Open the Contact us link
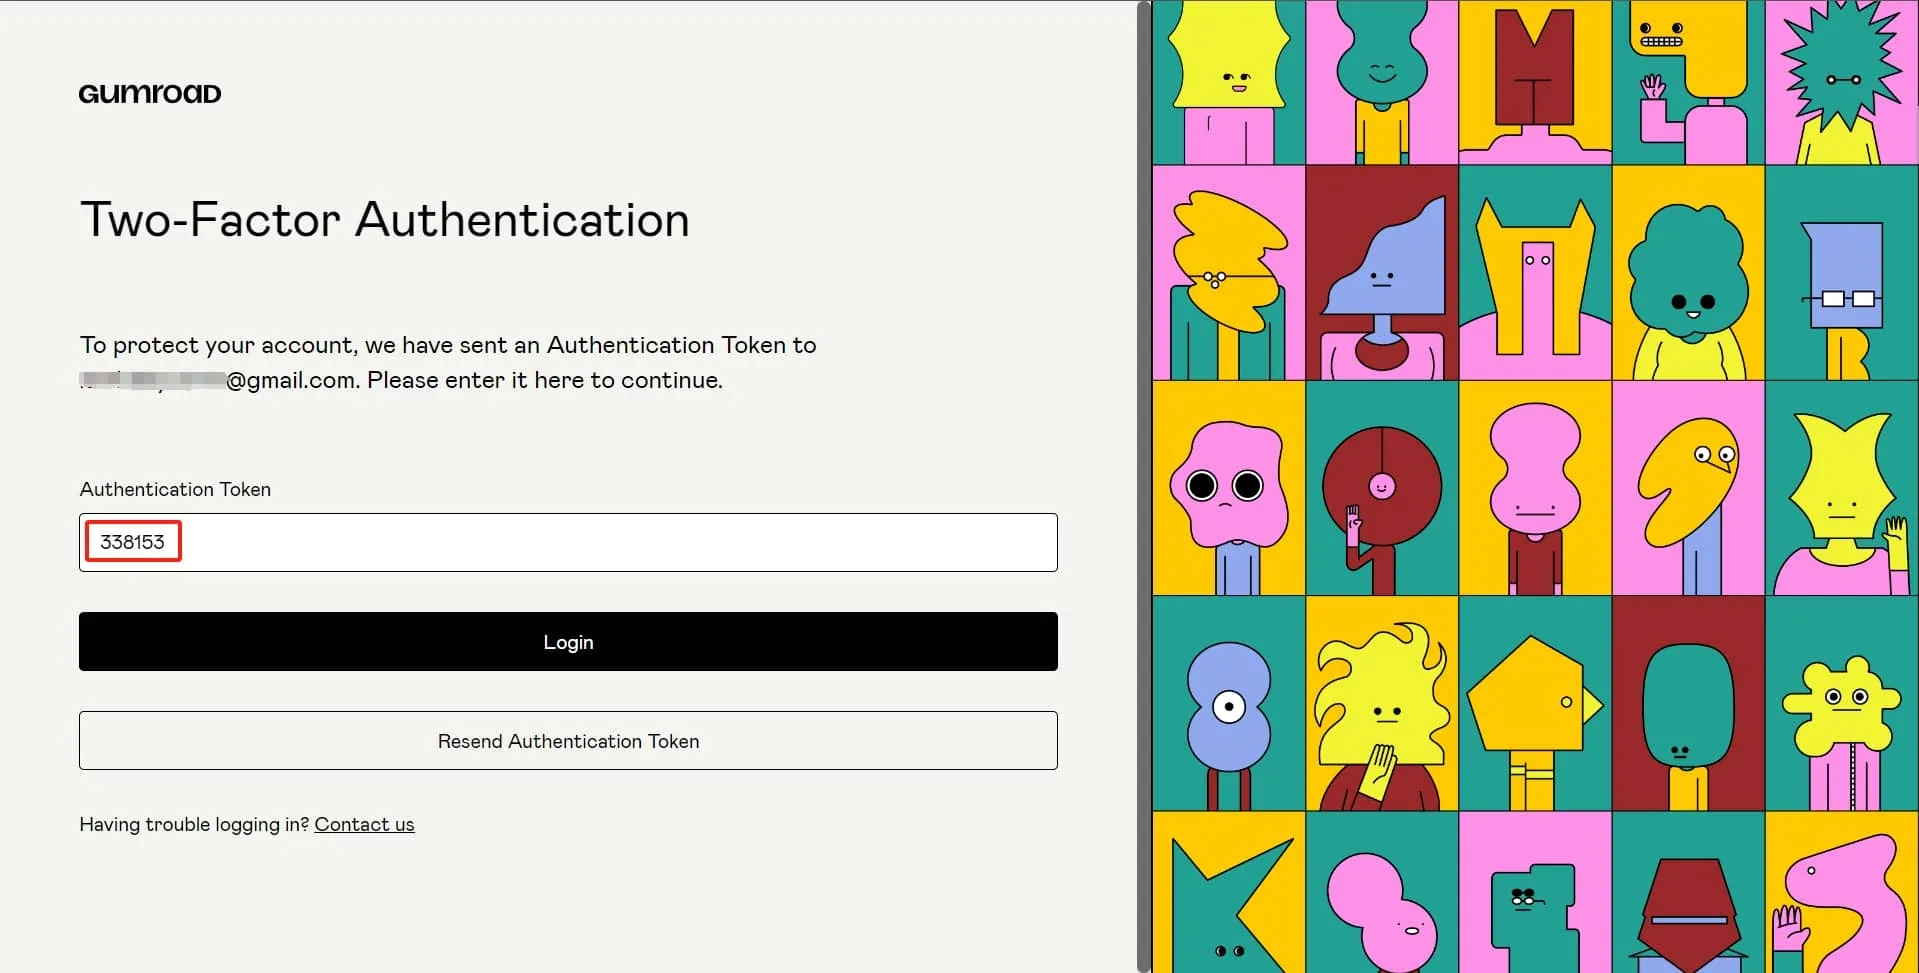The image size is (1919, 973). pyautogui.click(x=364, y=824)
